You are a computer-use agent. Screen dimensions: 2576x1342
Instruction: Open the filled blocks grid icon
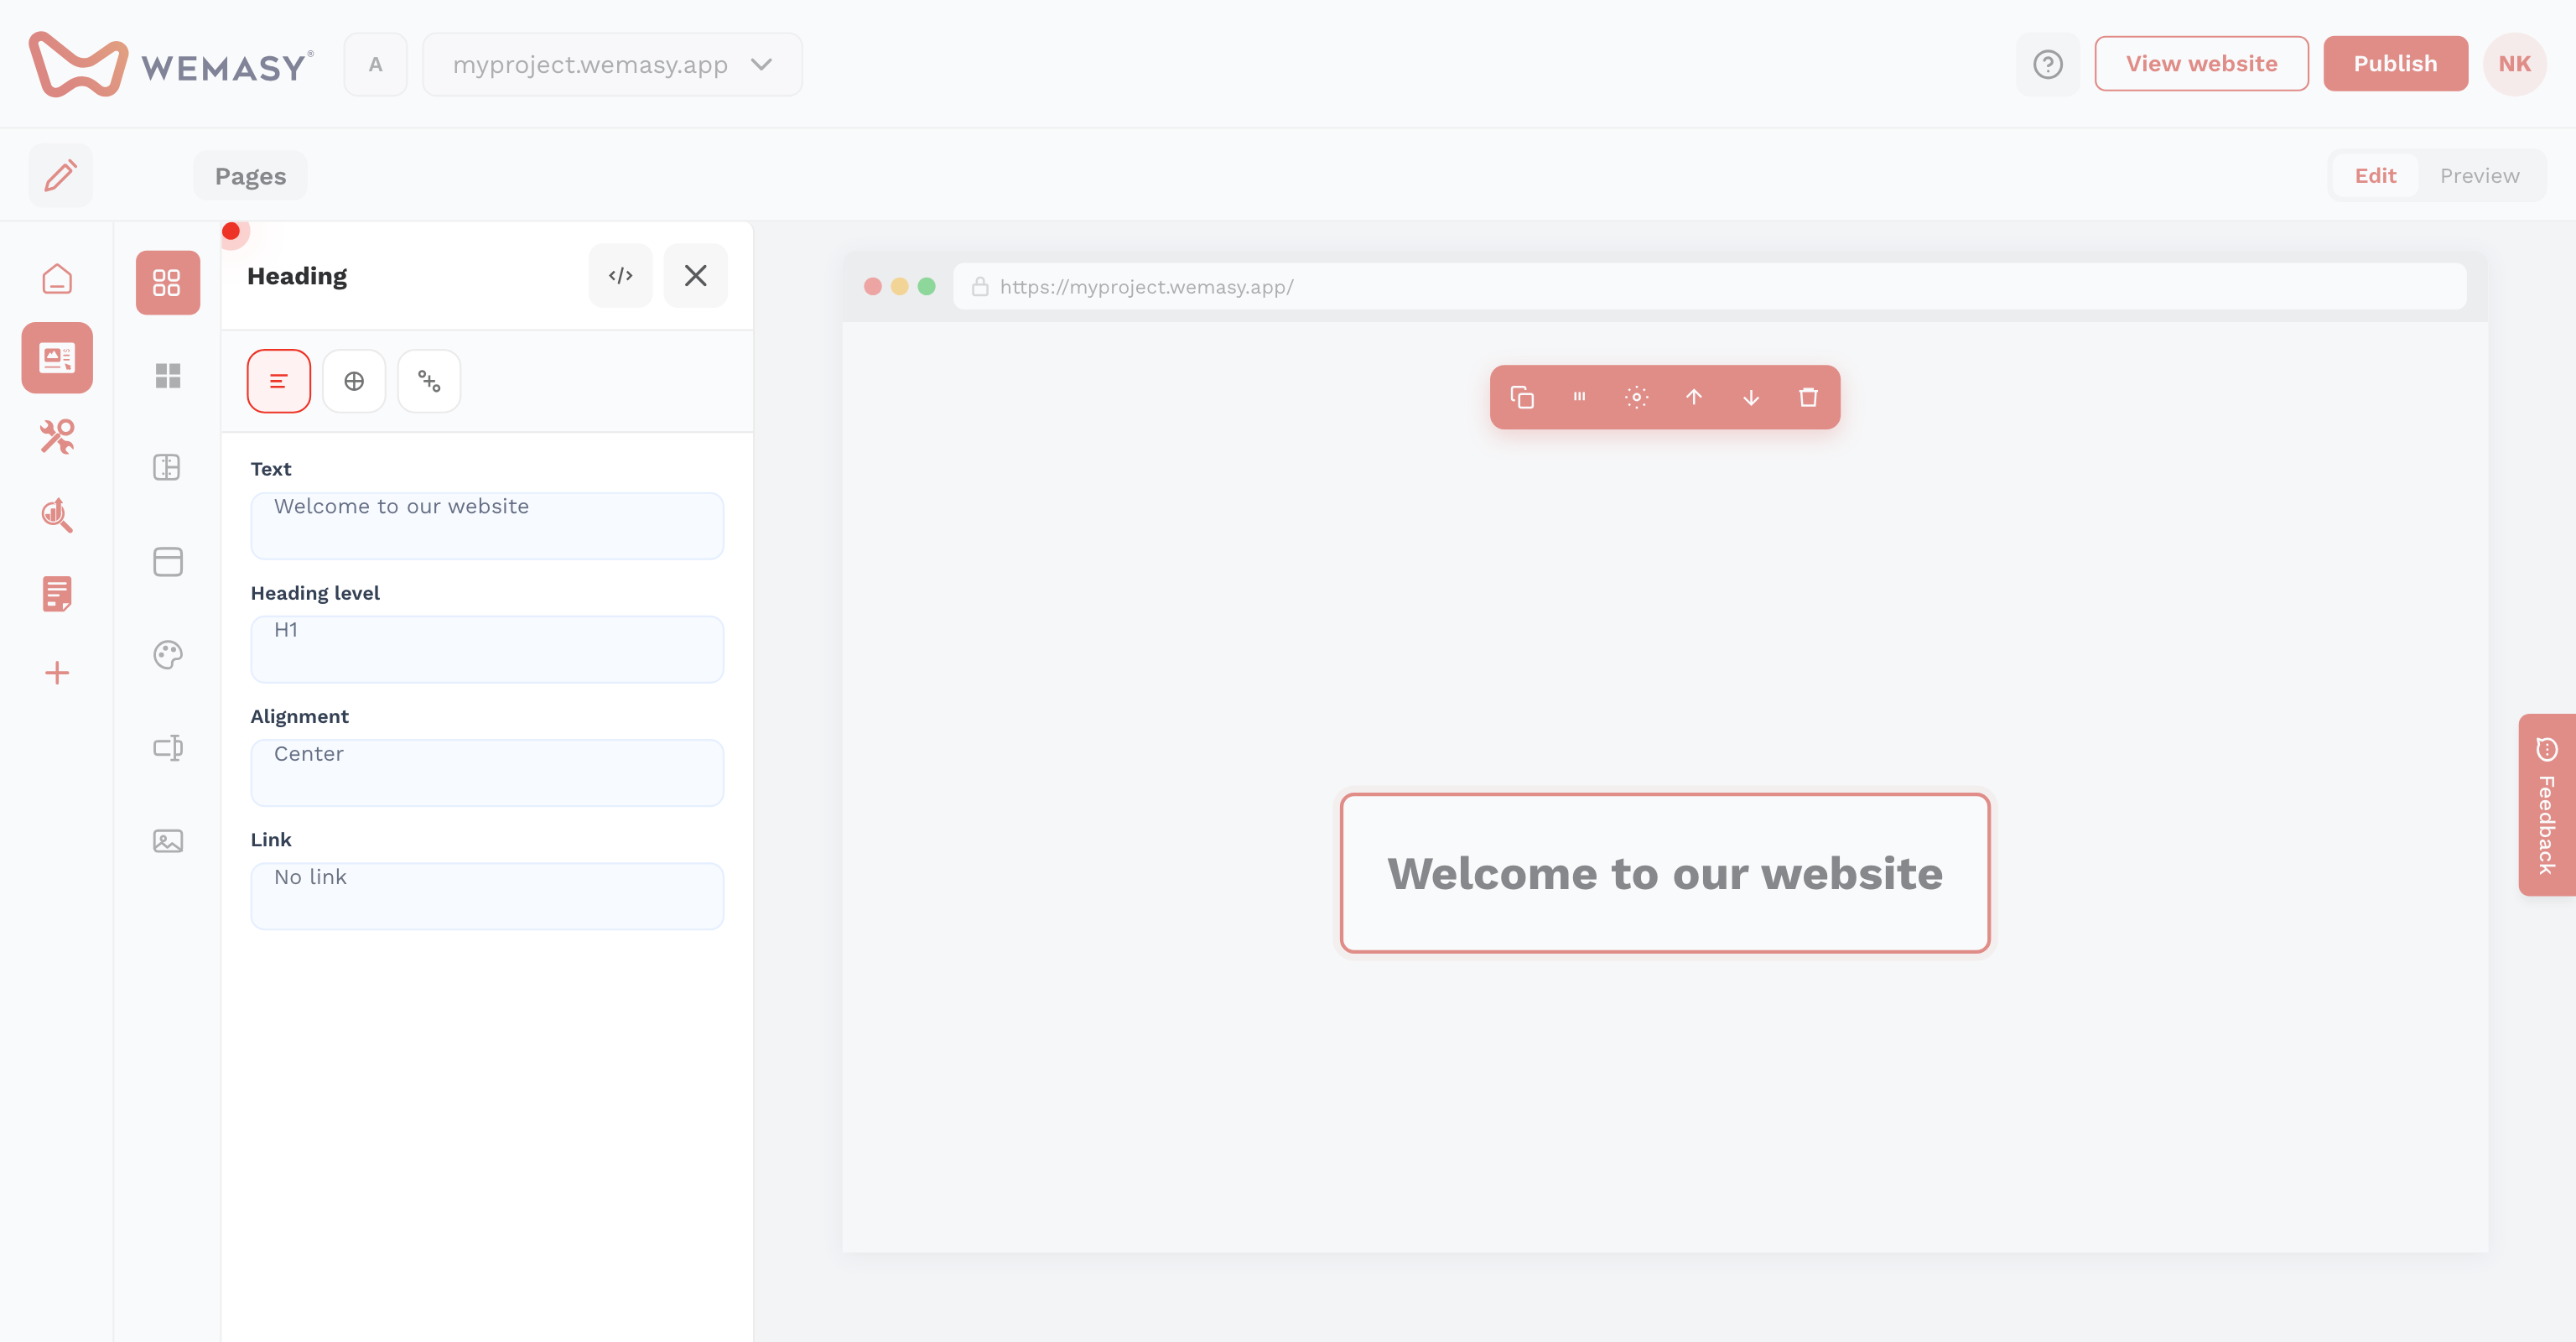click(x=168, y=376)
